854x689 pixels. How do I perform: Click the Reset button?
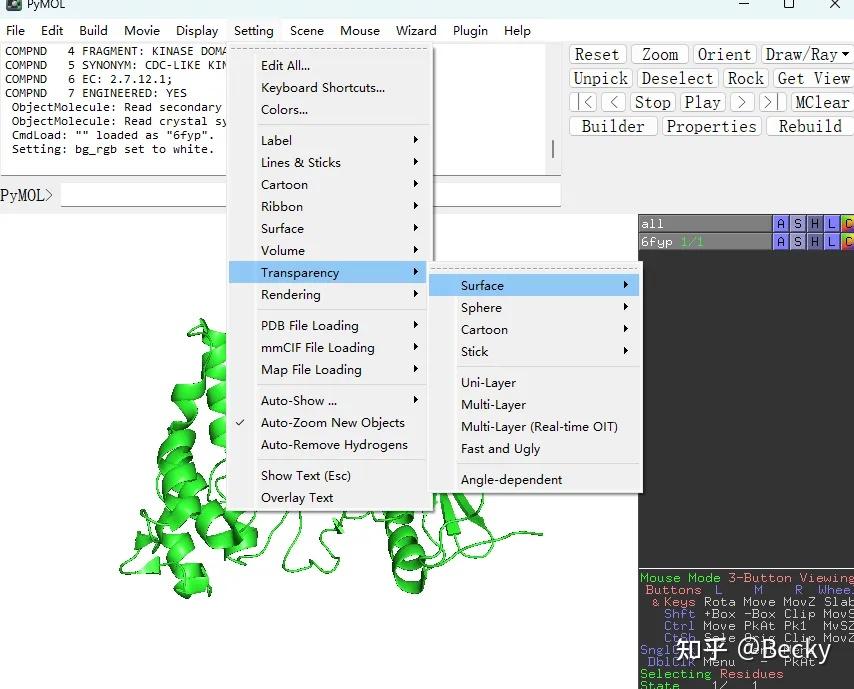(x=597, y=54)
